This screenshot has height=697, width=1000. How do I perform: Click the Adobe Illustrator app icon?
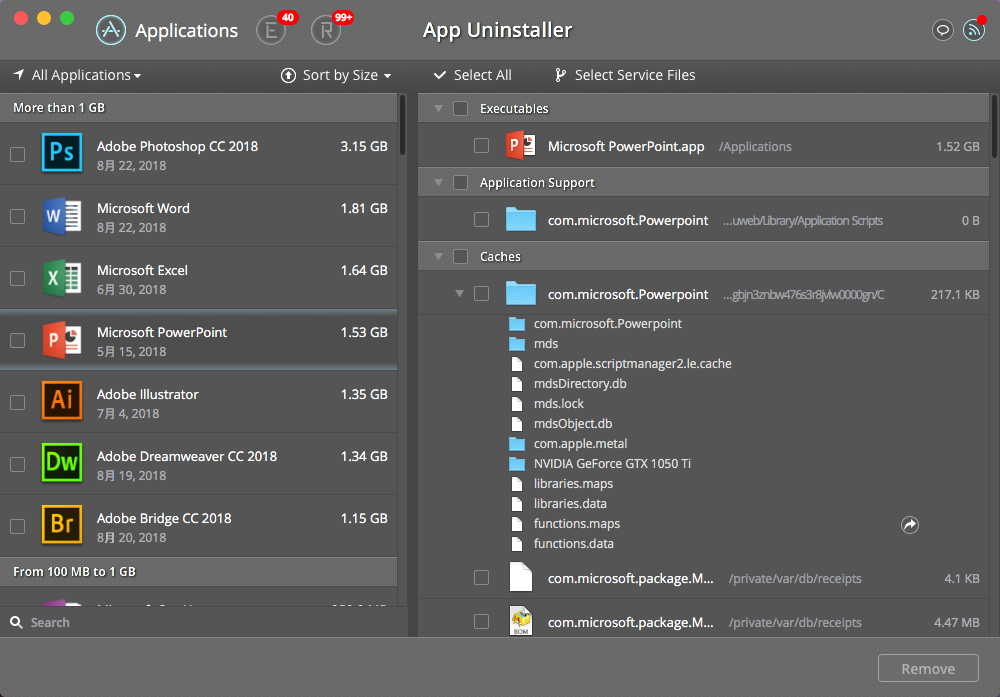[x=62, y=401]
